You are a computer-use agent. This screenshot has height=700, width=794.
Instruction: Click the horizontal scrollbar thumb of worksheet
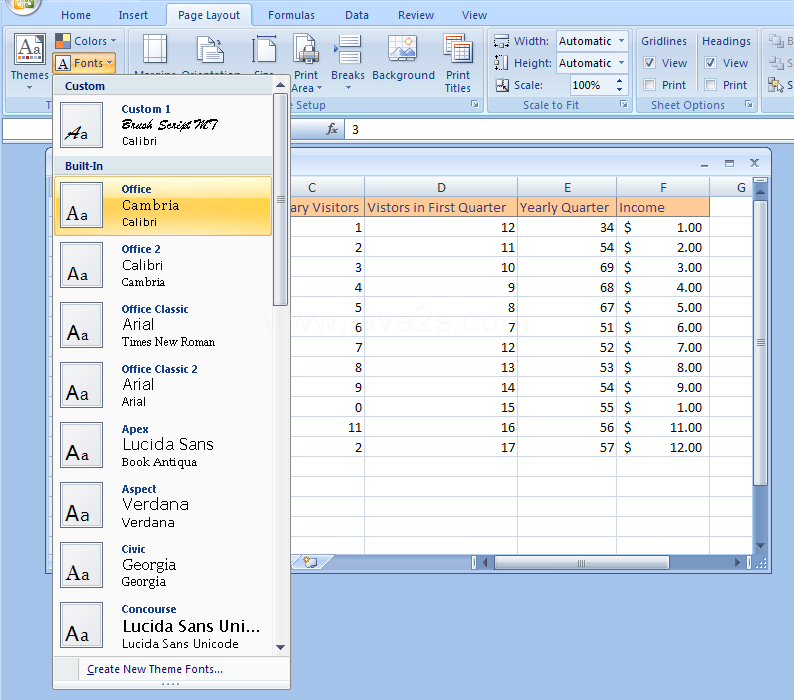point(581,563)
